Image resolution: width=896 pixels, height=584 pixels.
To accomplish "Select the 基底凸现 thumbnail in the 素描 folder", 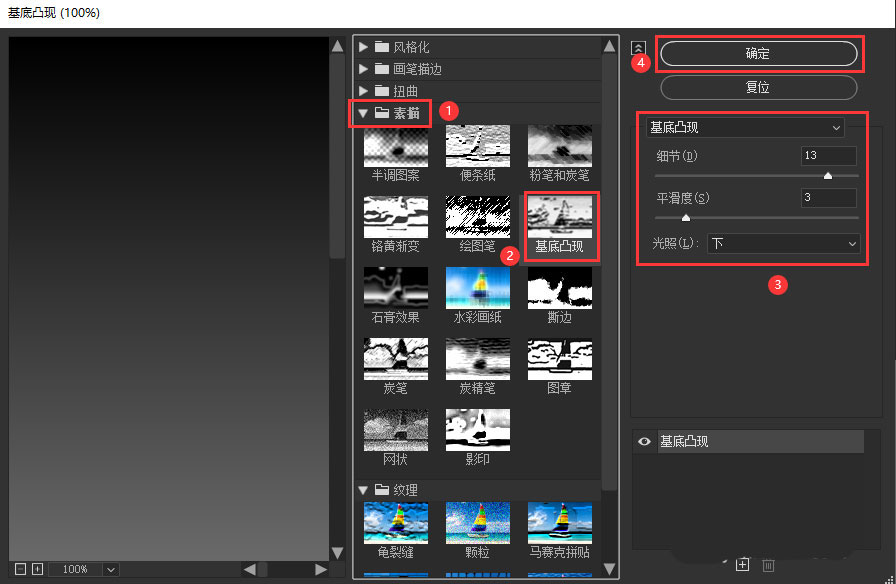I will pos(559,217).
